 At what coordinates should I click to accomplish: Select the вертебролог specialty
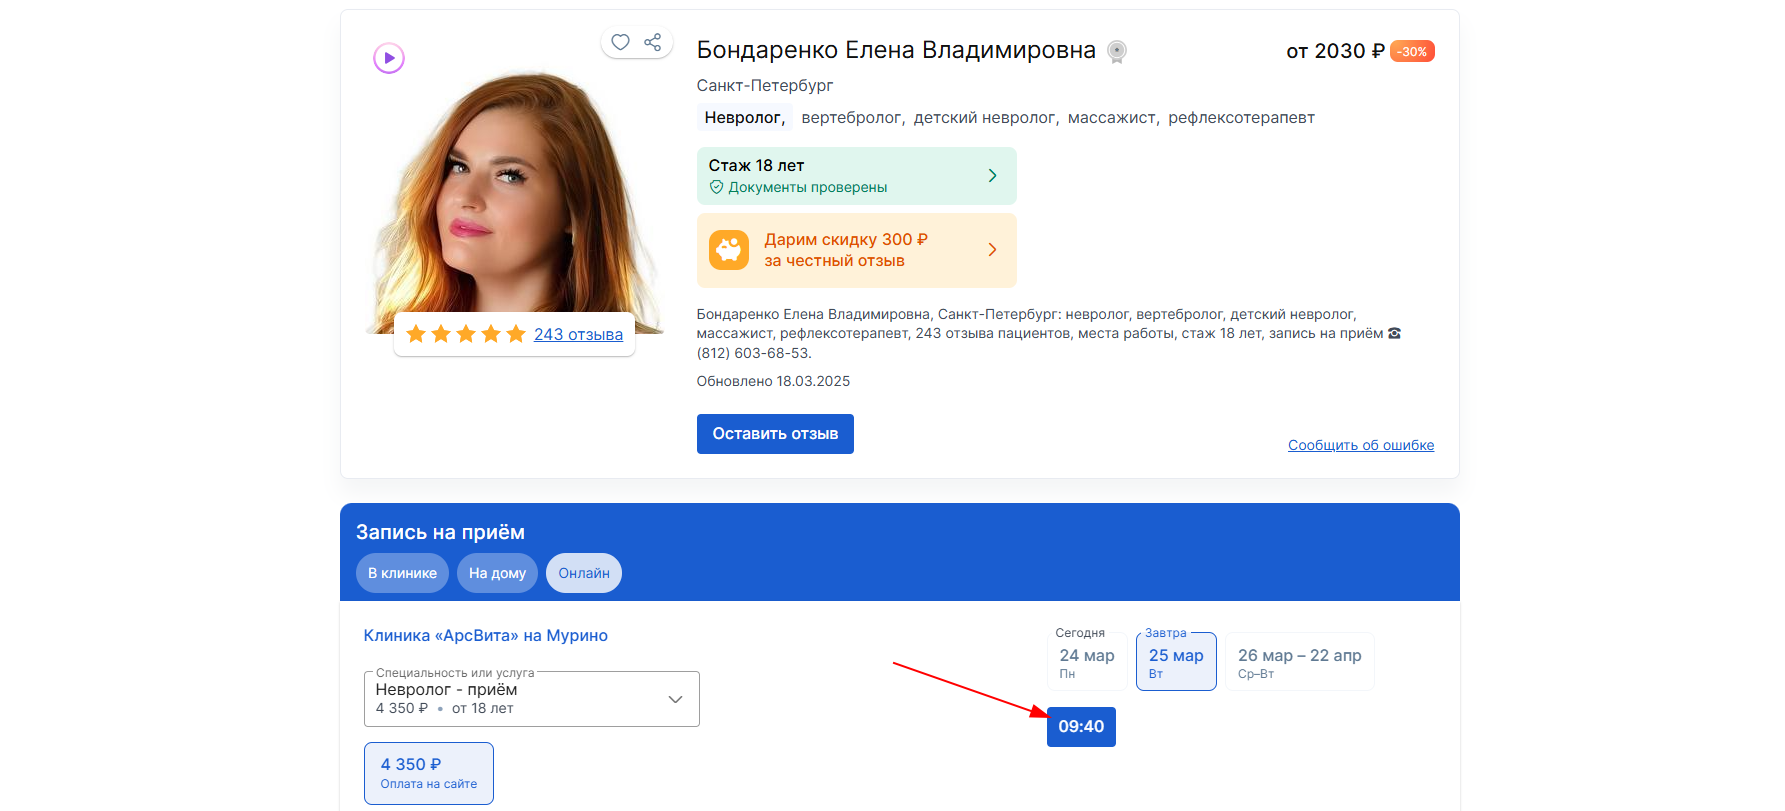tap(851, 118)
